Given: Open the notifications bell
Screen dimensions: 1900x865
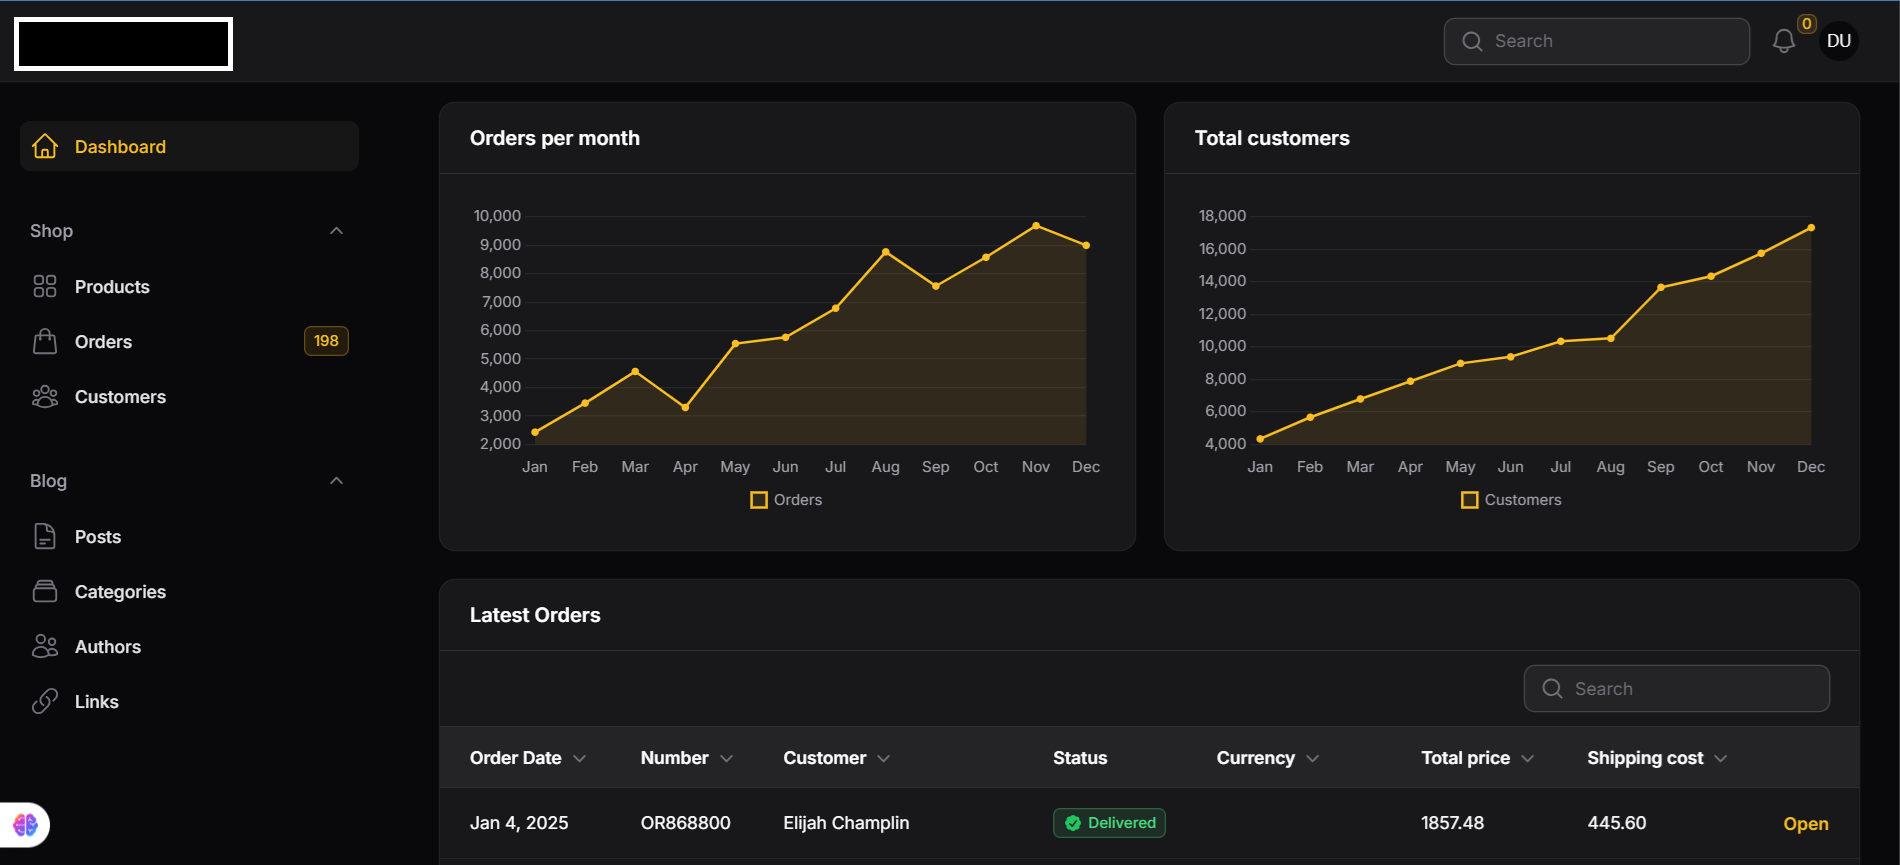Looking at the screenshot, I should (x=1783, y=41).
